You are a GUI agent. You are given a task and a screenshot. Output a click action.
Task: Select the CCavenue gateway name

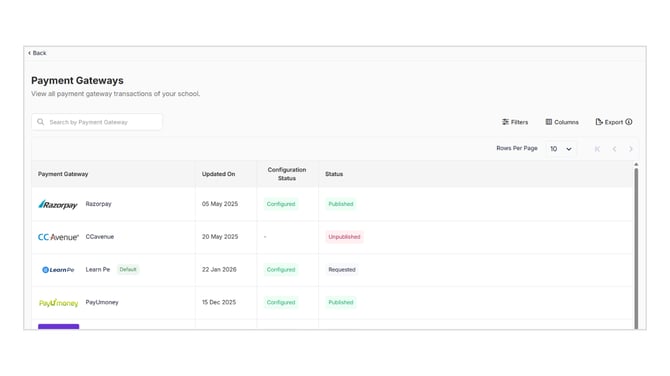point(100,237)
